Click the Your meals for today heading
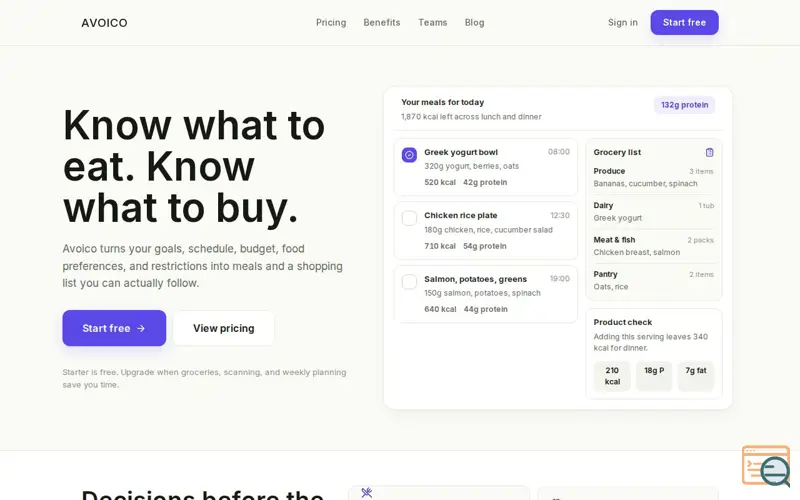Screen dimensions: 800x500 pyautogui.click(x=442, y=102)
